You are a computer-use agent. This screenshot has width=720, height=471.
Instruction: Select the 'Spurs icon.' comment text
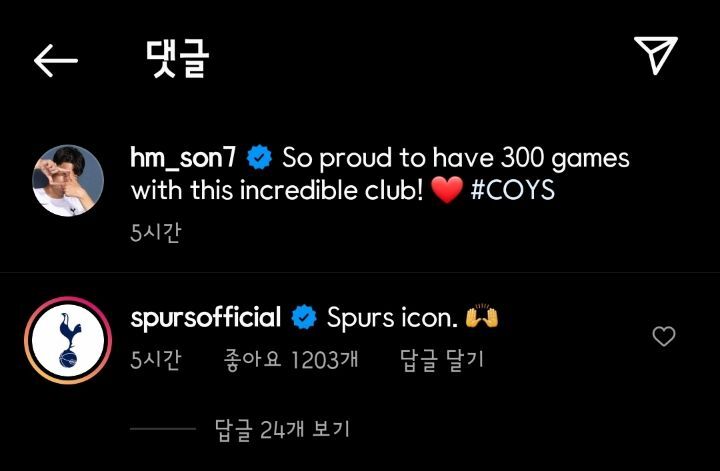pyautogui.click(x=392, y=318)
